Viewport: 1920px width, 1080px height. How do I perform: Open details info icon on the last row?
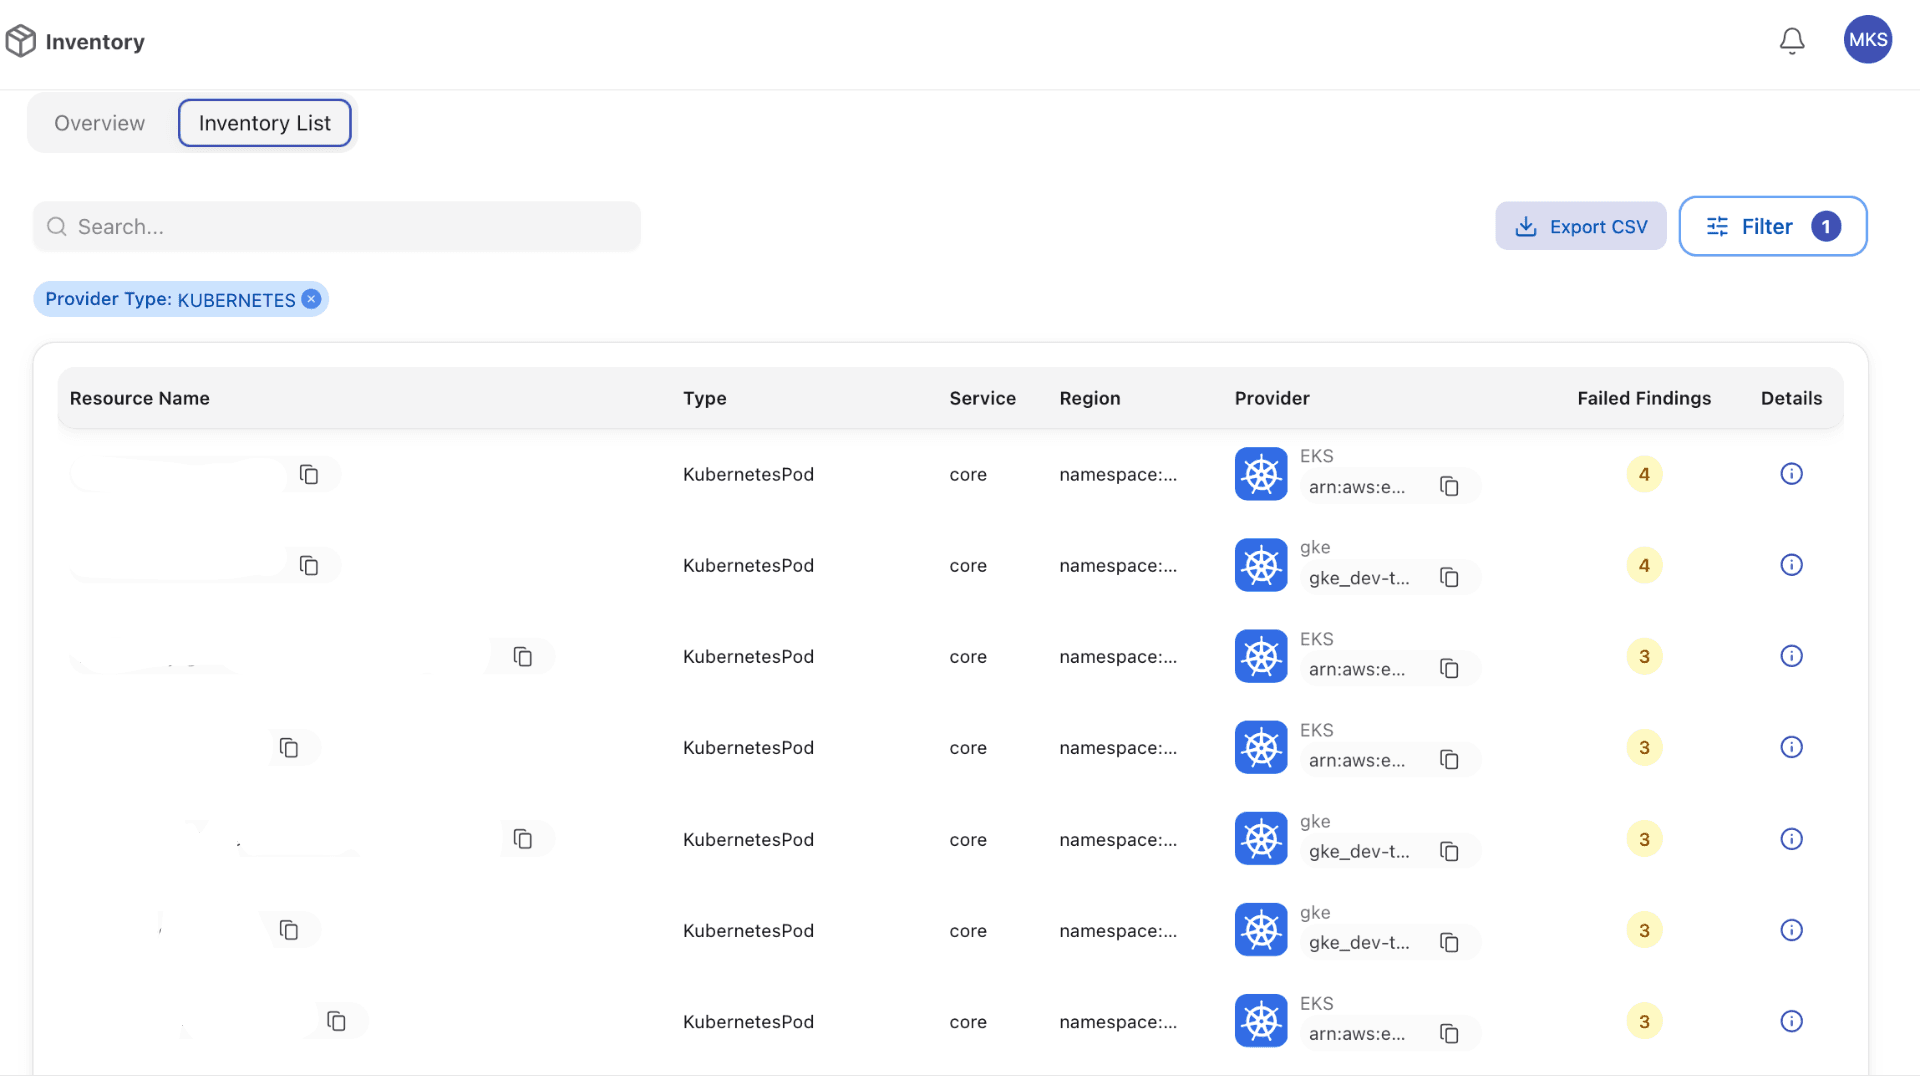click(x=1791, y=1021)
